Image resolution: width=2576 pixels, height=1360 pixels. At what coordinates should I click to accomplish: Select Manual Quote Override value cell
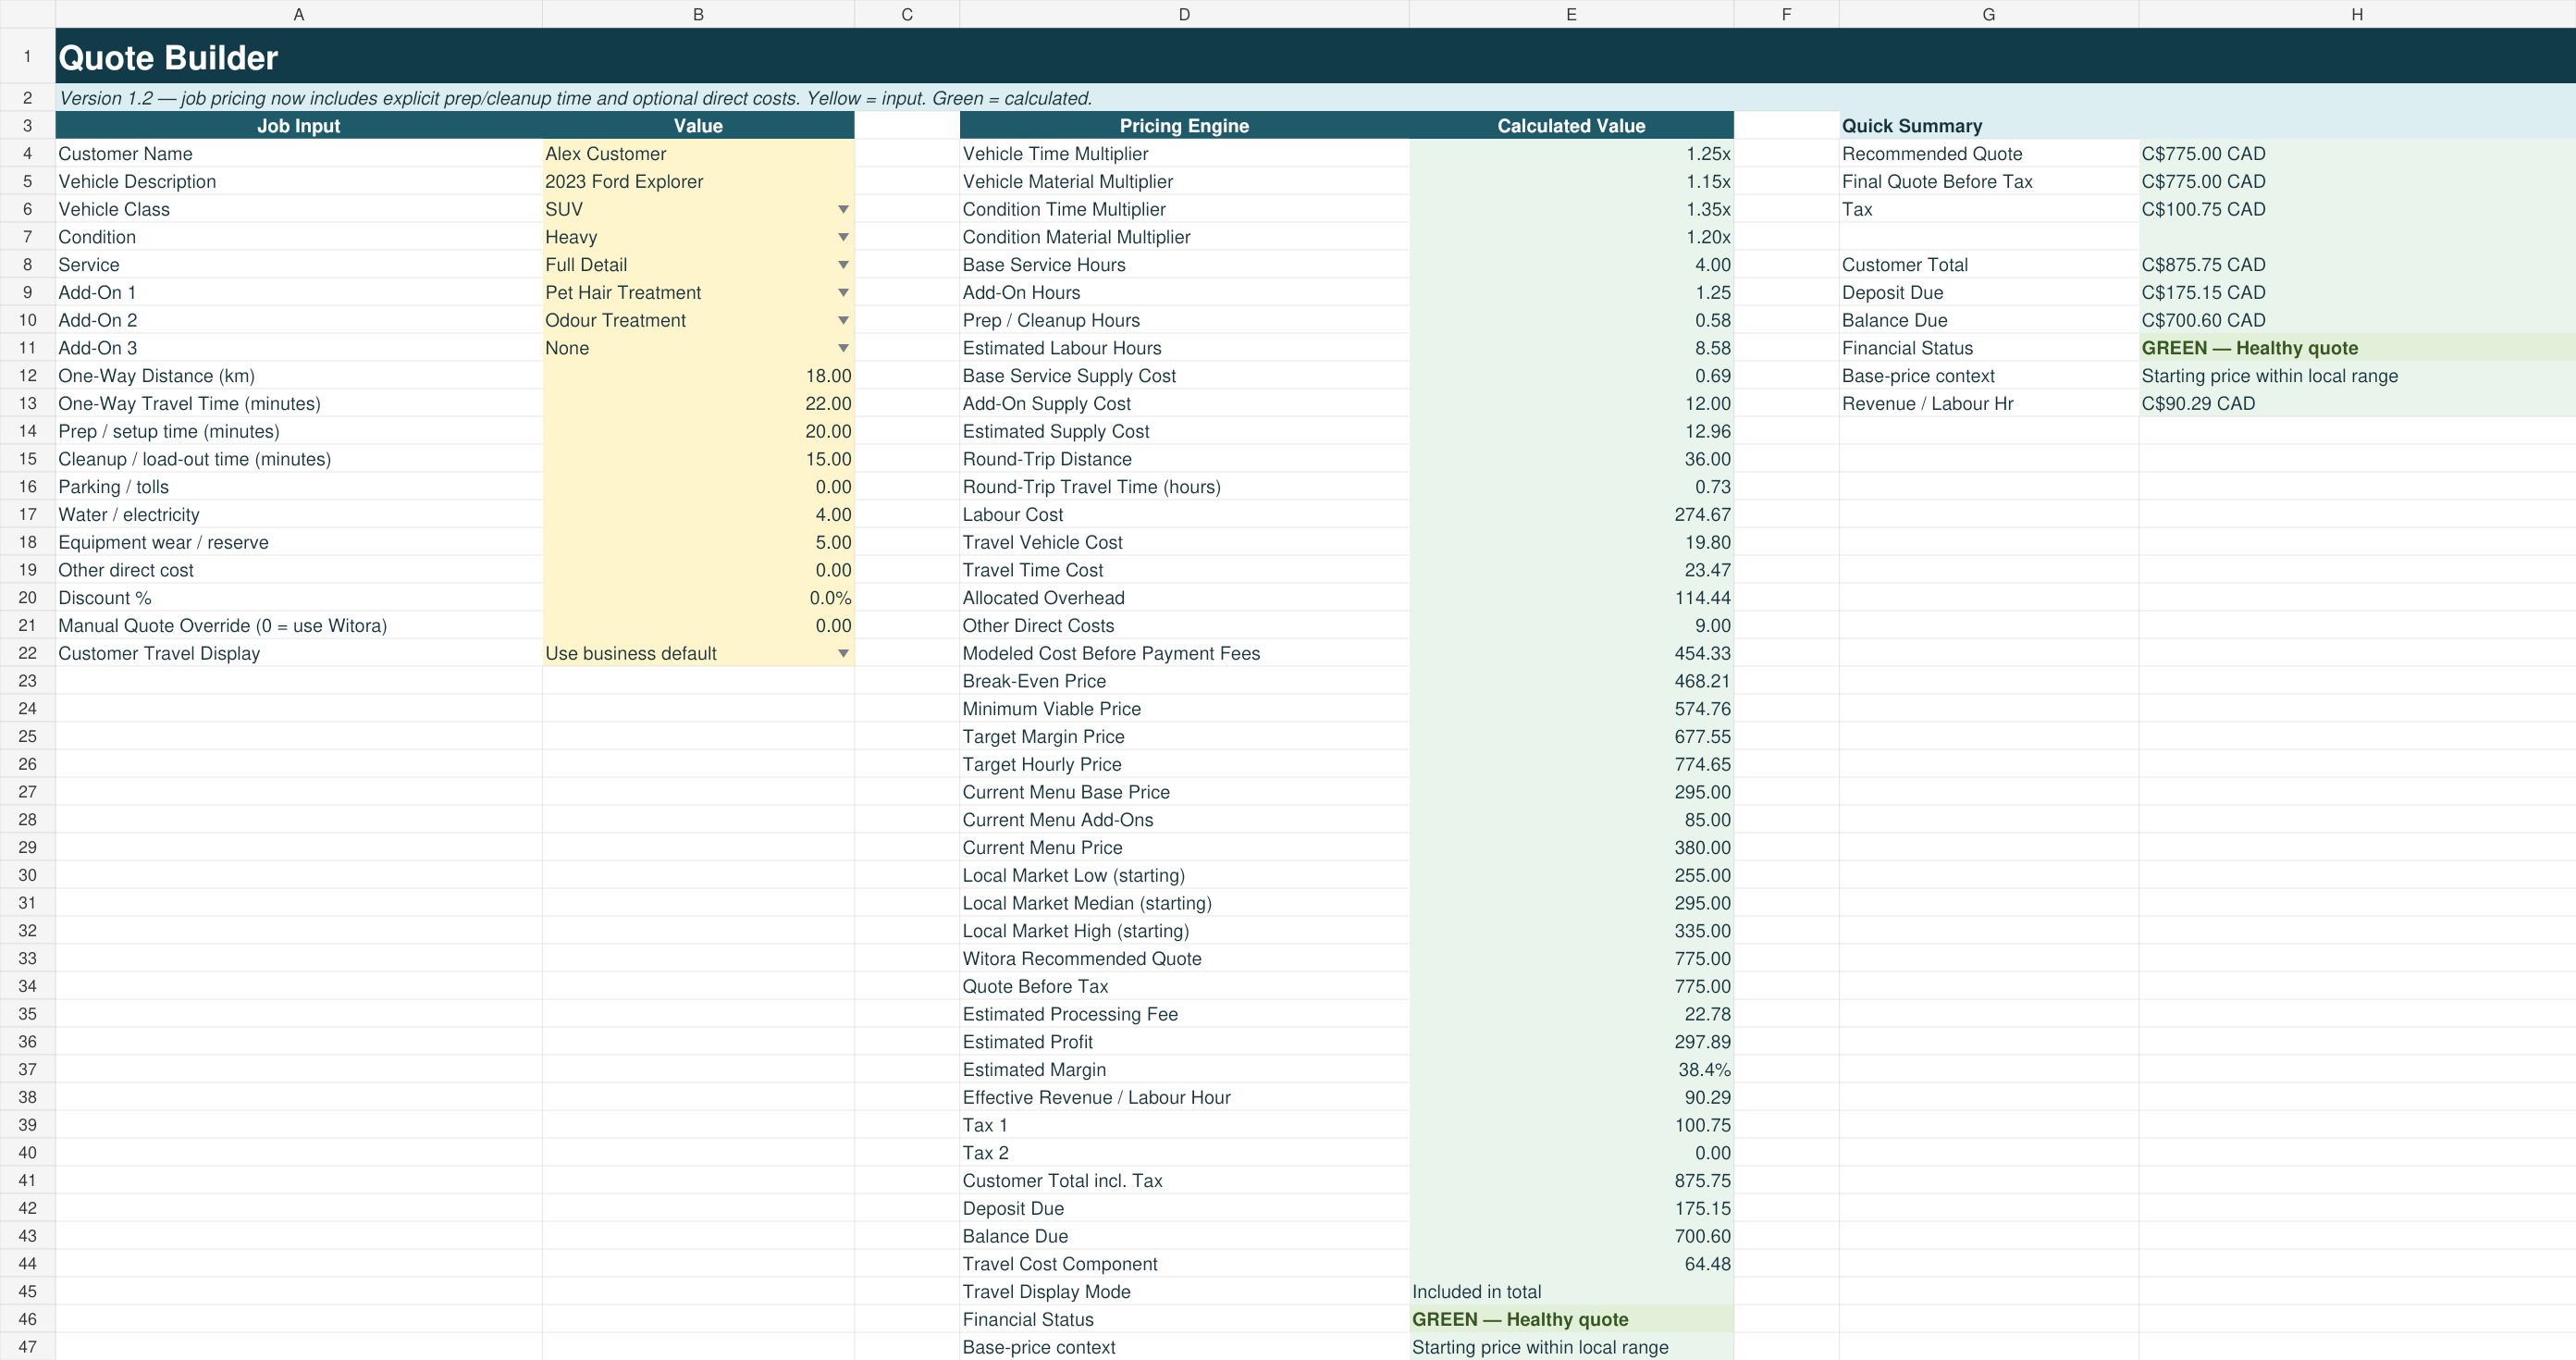(698, 626)
